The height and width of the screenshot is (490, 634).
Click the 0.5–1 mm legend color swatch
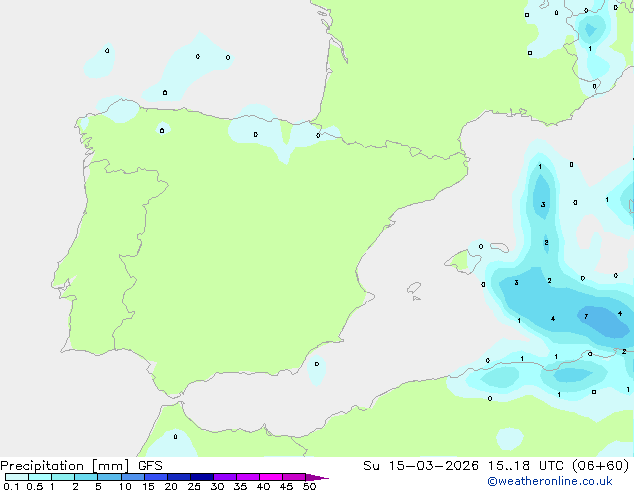(40, 477)
